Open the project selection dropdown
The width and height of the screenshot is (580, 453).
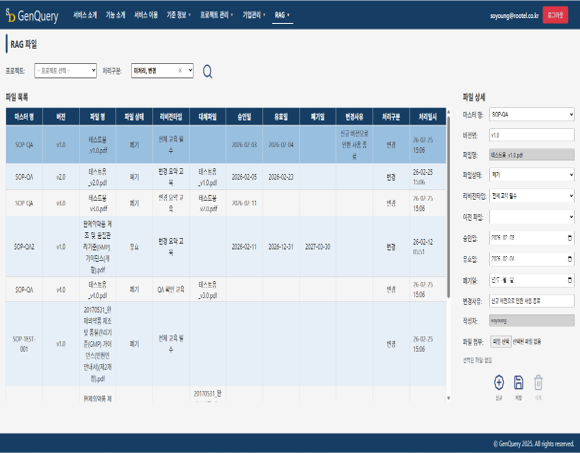click(65, 70)
